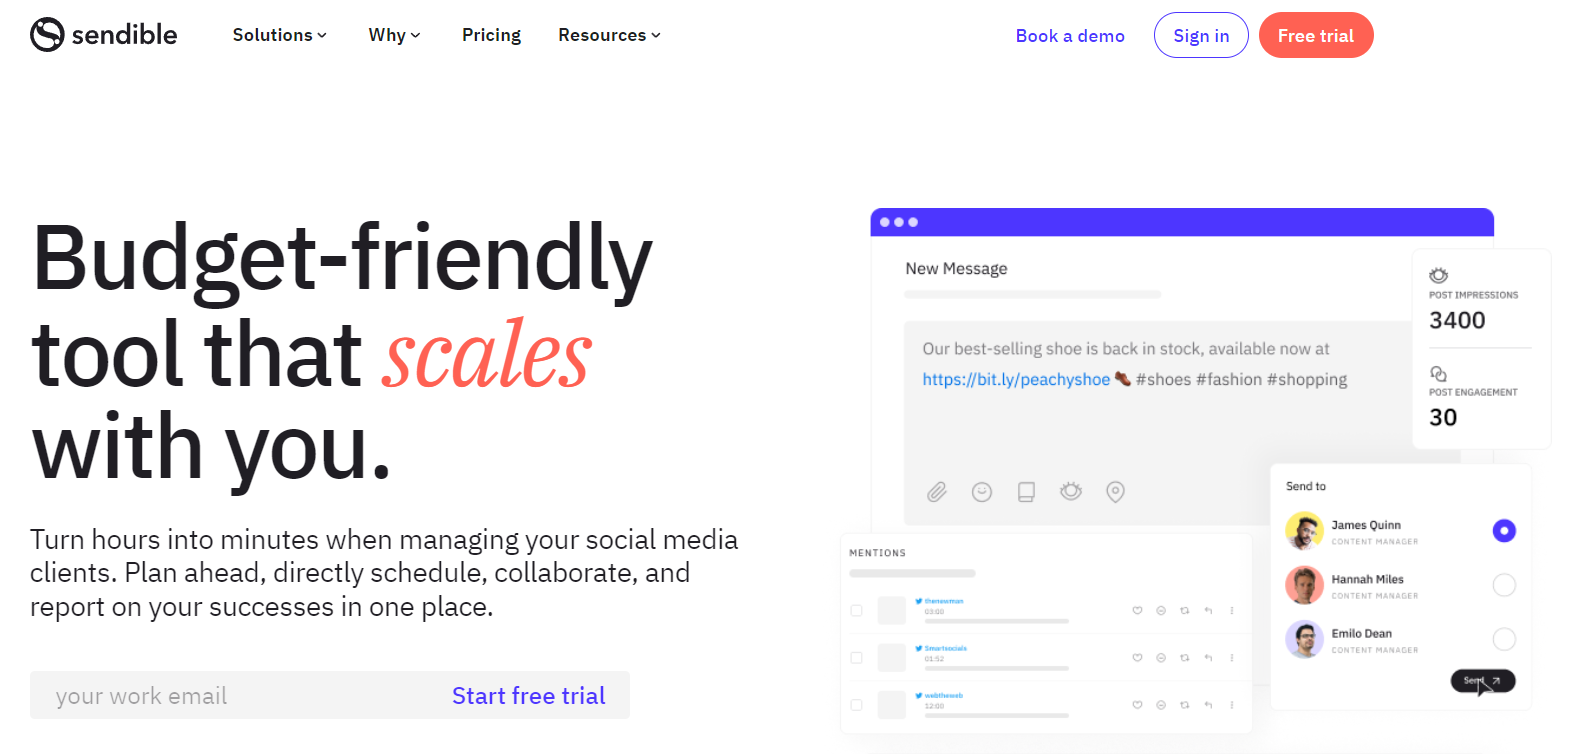1582x754 pixels.
Task: Click the location pin icon
Action: 1115,492
